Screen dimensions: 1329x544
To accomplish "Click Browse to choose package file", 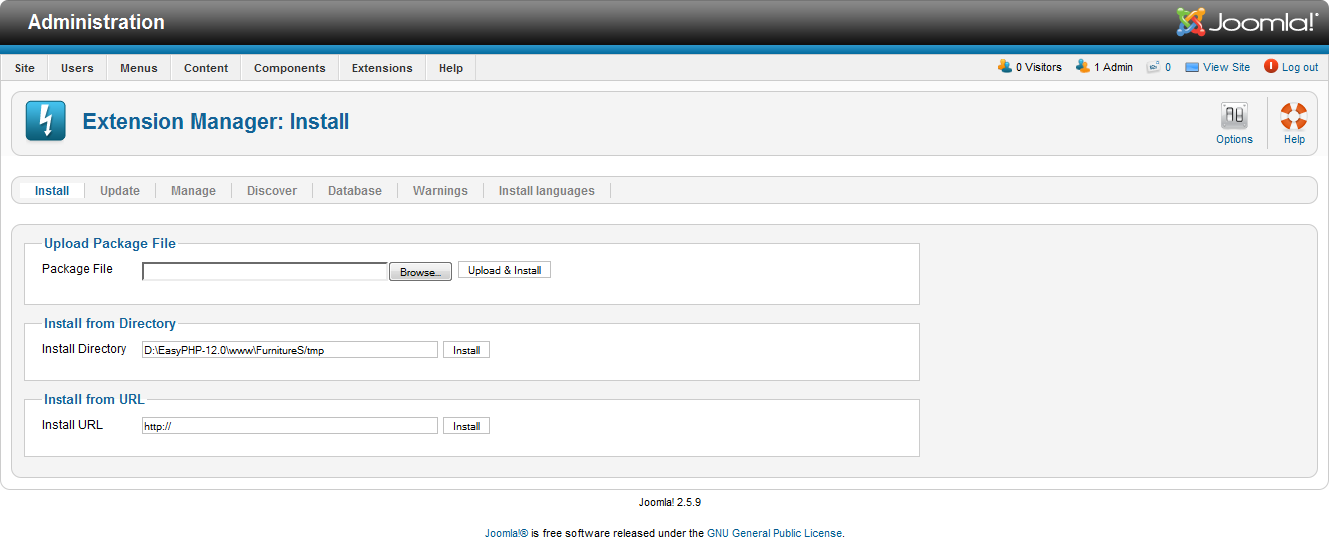I will coord(420,272).
